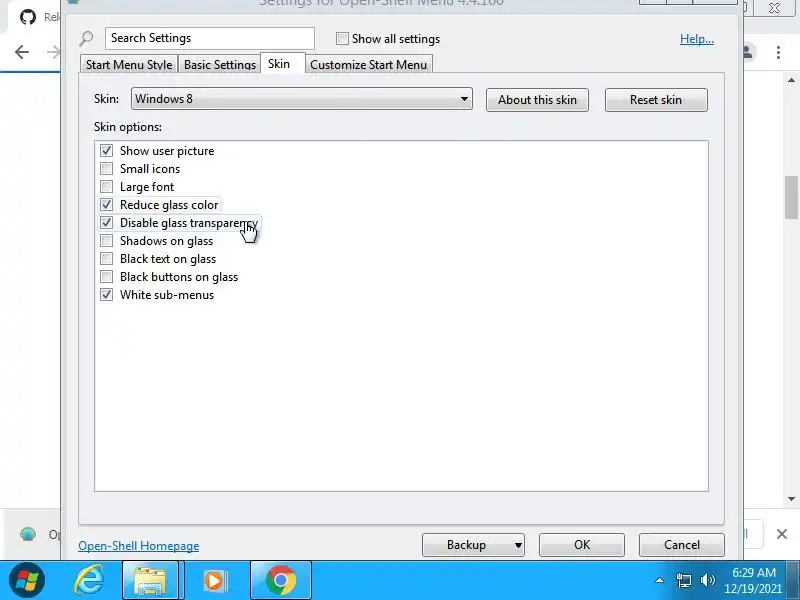Click the Show Desktop strip on the taskbar

(x=795, y=580)
